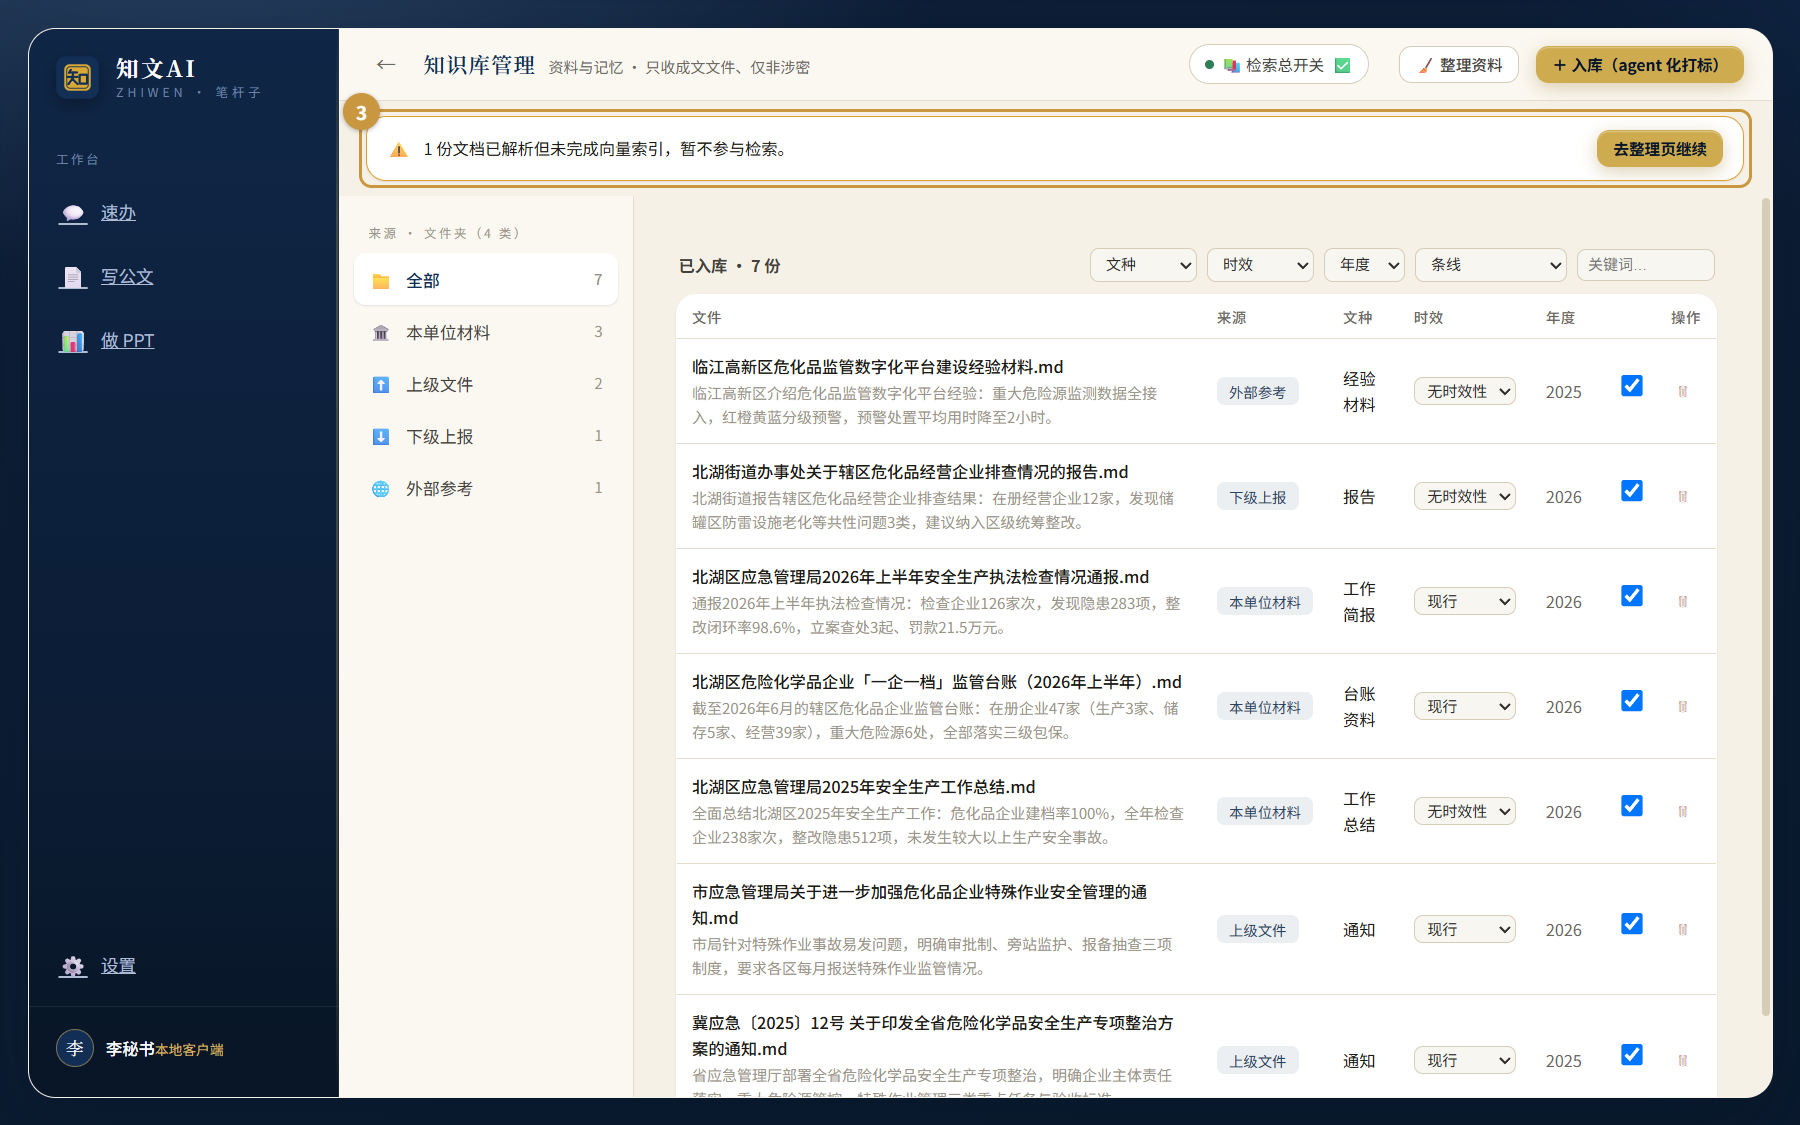Open the 设置 link
The height and width of the screenshot is (1125, 1800).
pyautogui.click(x=118, y=966)
